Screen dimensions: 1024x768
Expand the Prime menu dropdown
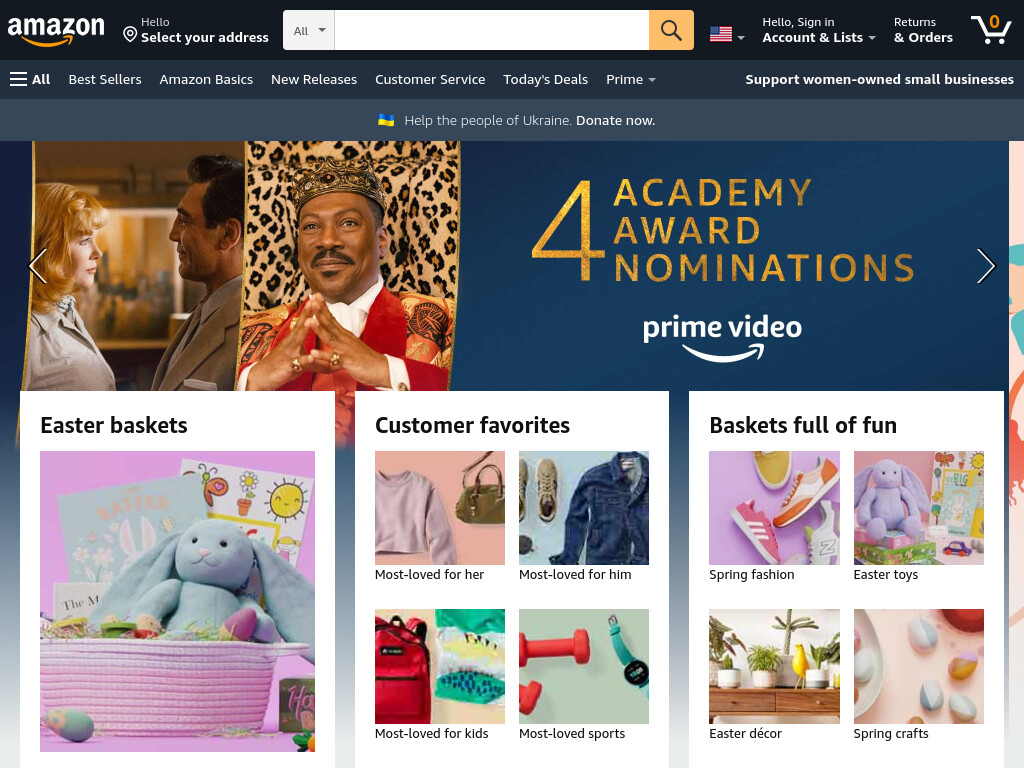(630, 79)
